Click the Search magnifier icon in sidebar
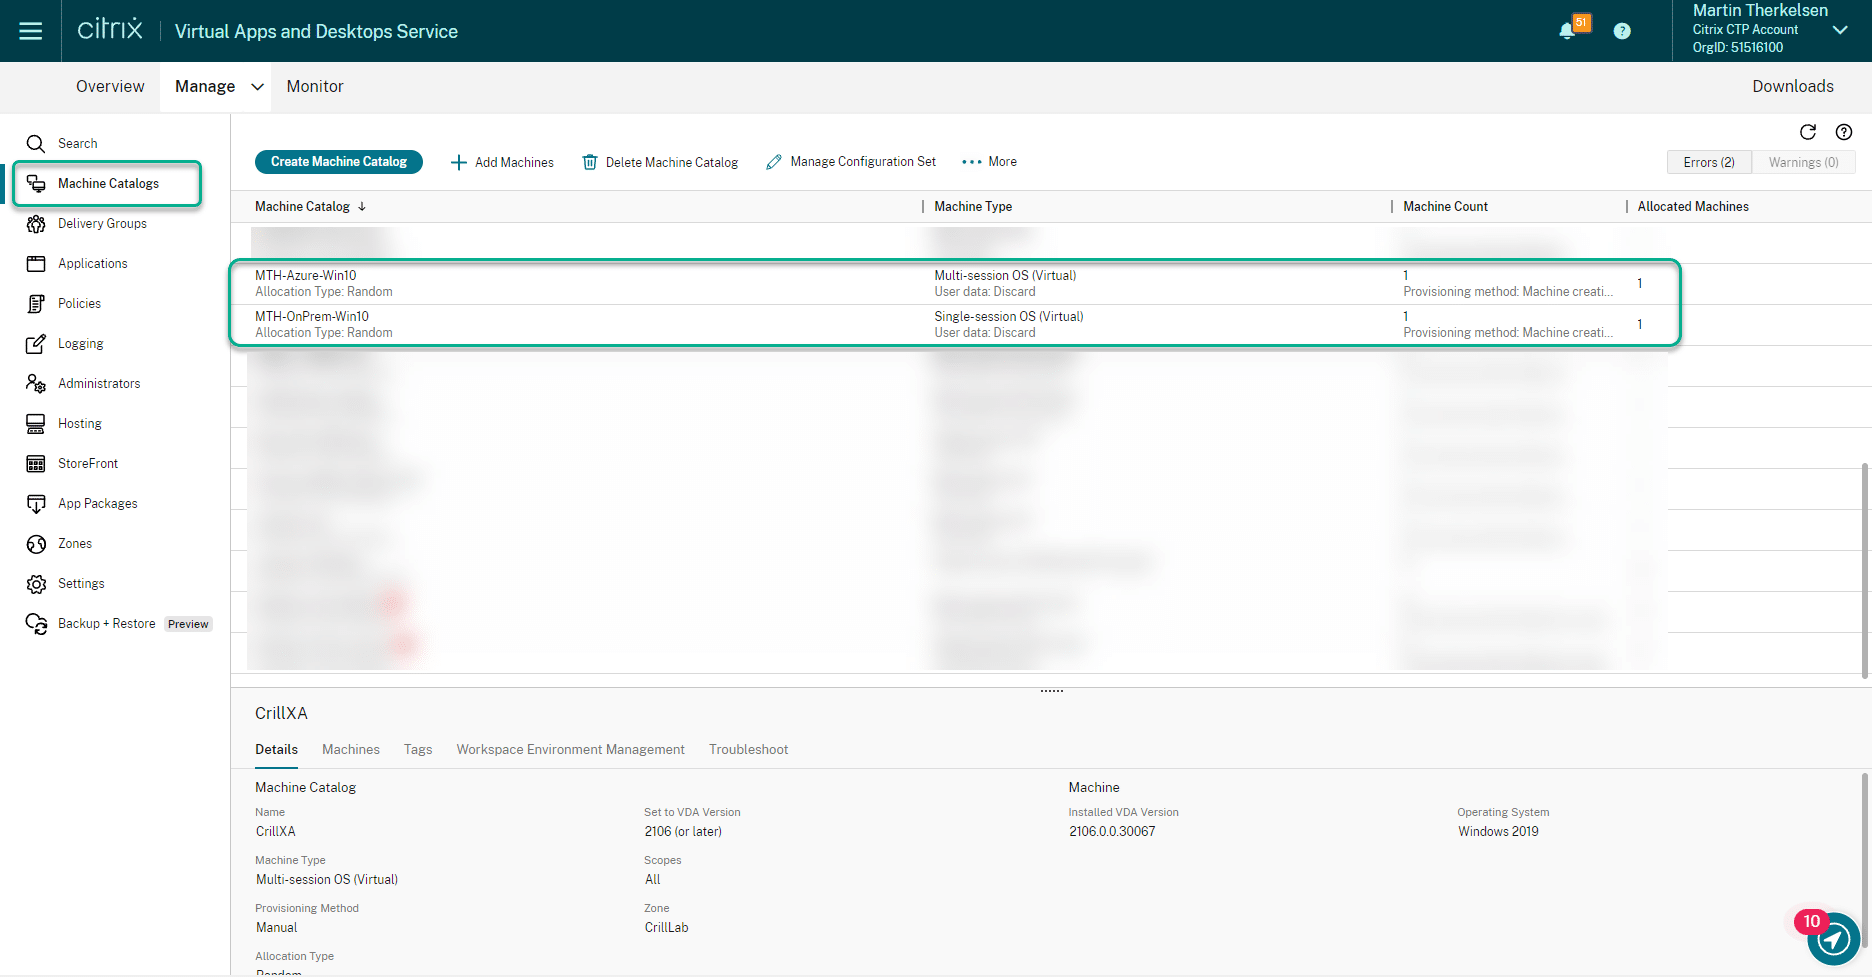 click(x=36, y=144)
